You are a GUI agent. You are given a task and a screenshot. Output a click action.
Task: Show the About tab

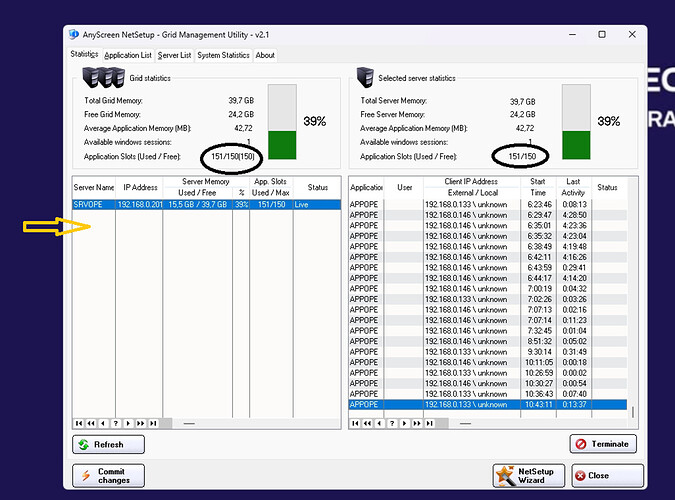coord(265,55)
